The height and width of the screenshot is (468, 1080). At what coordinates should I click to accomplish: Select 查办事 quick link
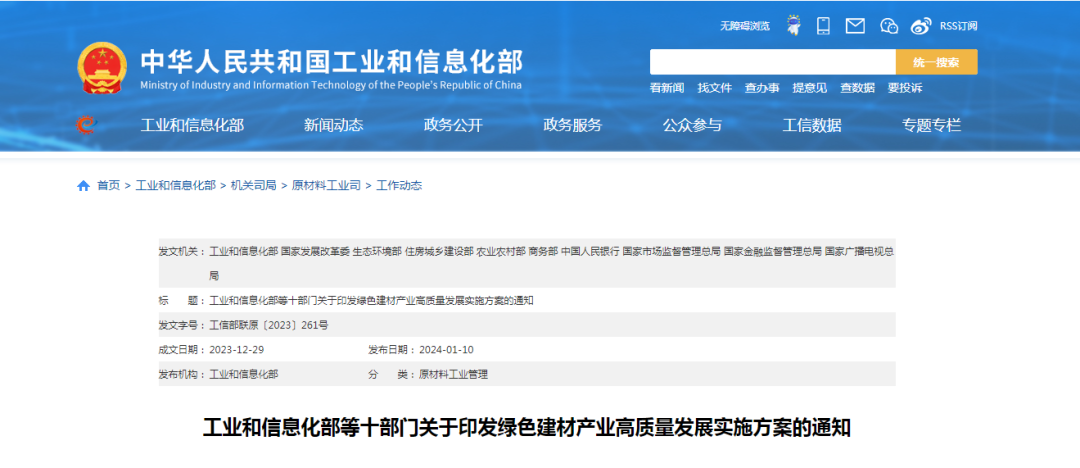coord(762,88)
